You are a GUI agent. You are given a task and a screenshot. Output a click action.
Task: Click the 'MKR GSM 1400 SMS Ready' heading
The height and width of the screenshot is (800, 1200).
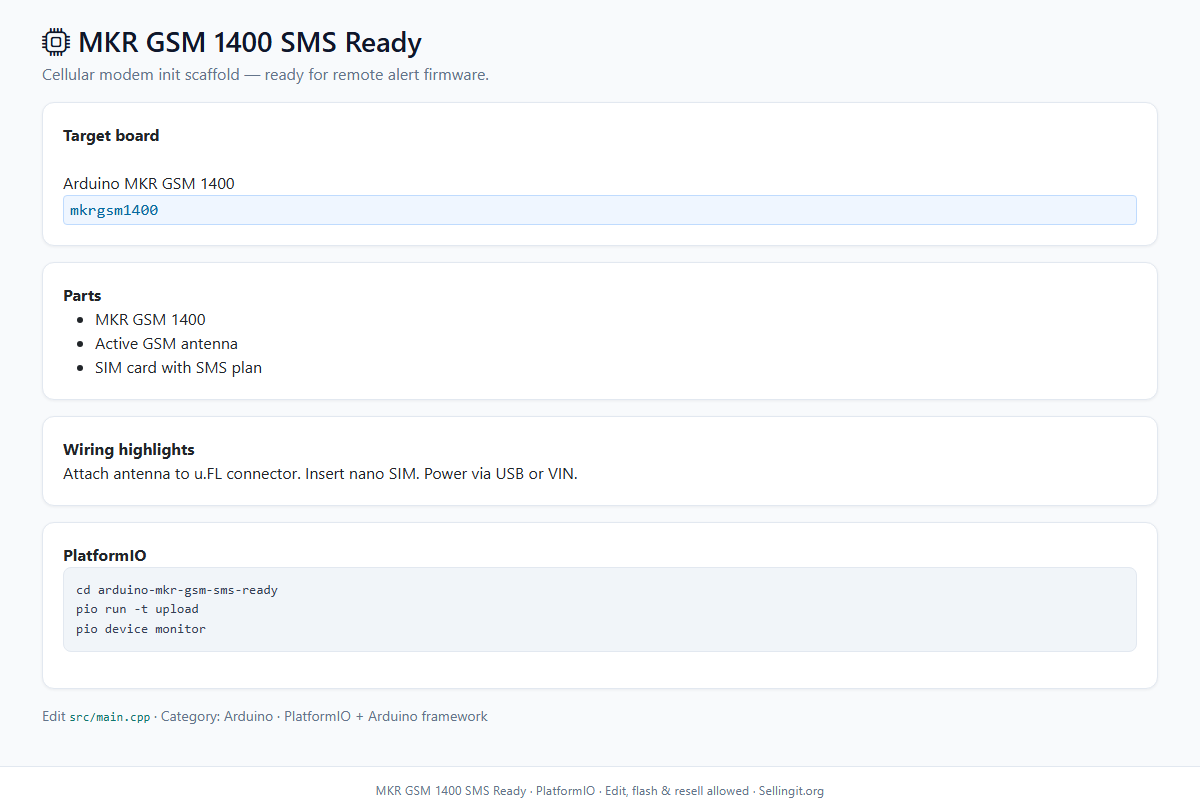(250, 42)
